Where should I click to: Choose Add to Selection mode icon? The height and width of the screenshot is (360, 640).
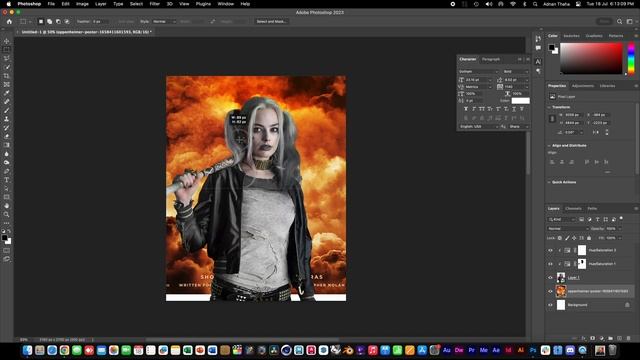tap(49, 21)
